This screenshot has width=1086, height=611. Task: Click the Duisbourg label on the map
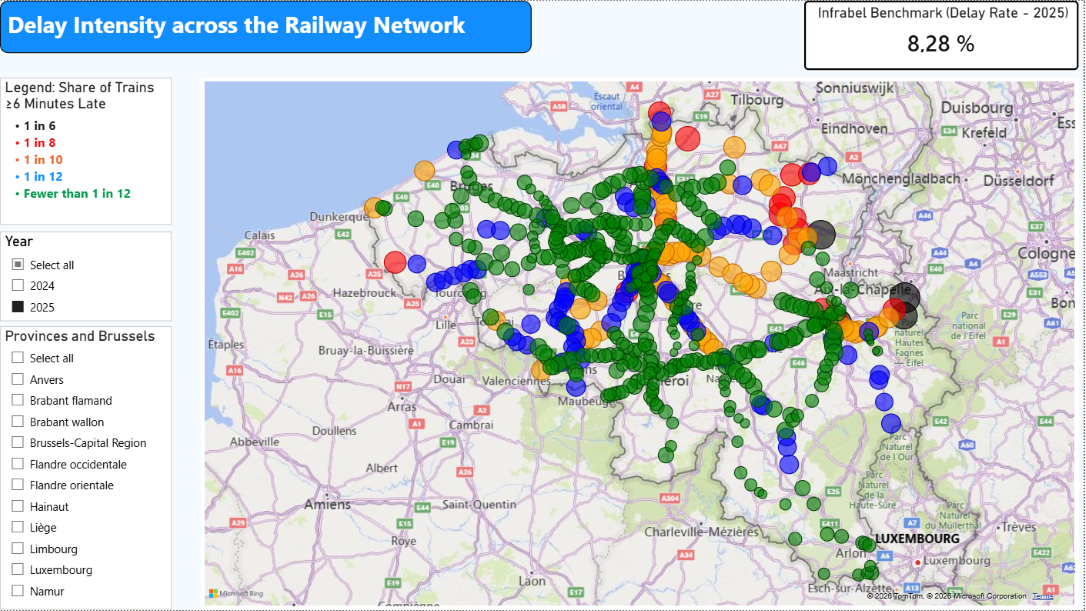click(977, 107)
